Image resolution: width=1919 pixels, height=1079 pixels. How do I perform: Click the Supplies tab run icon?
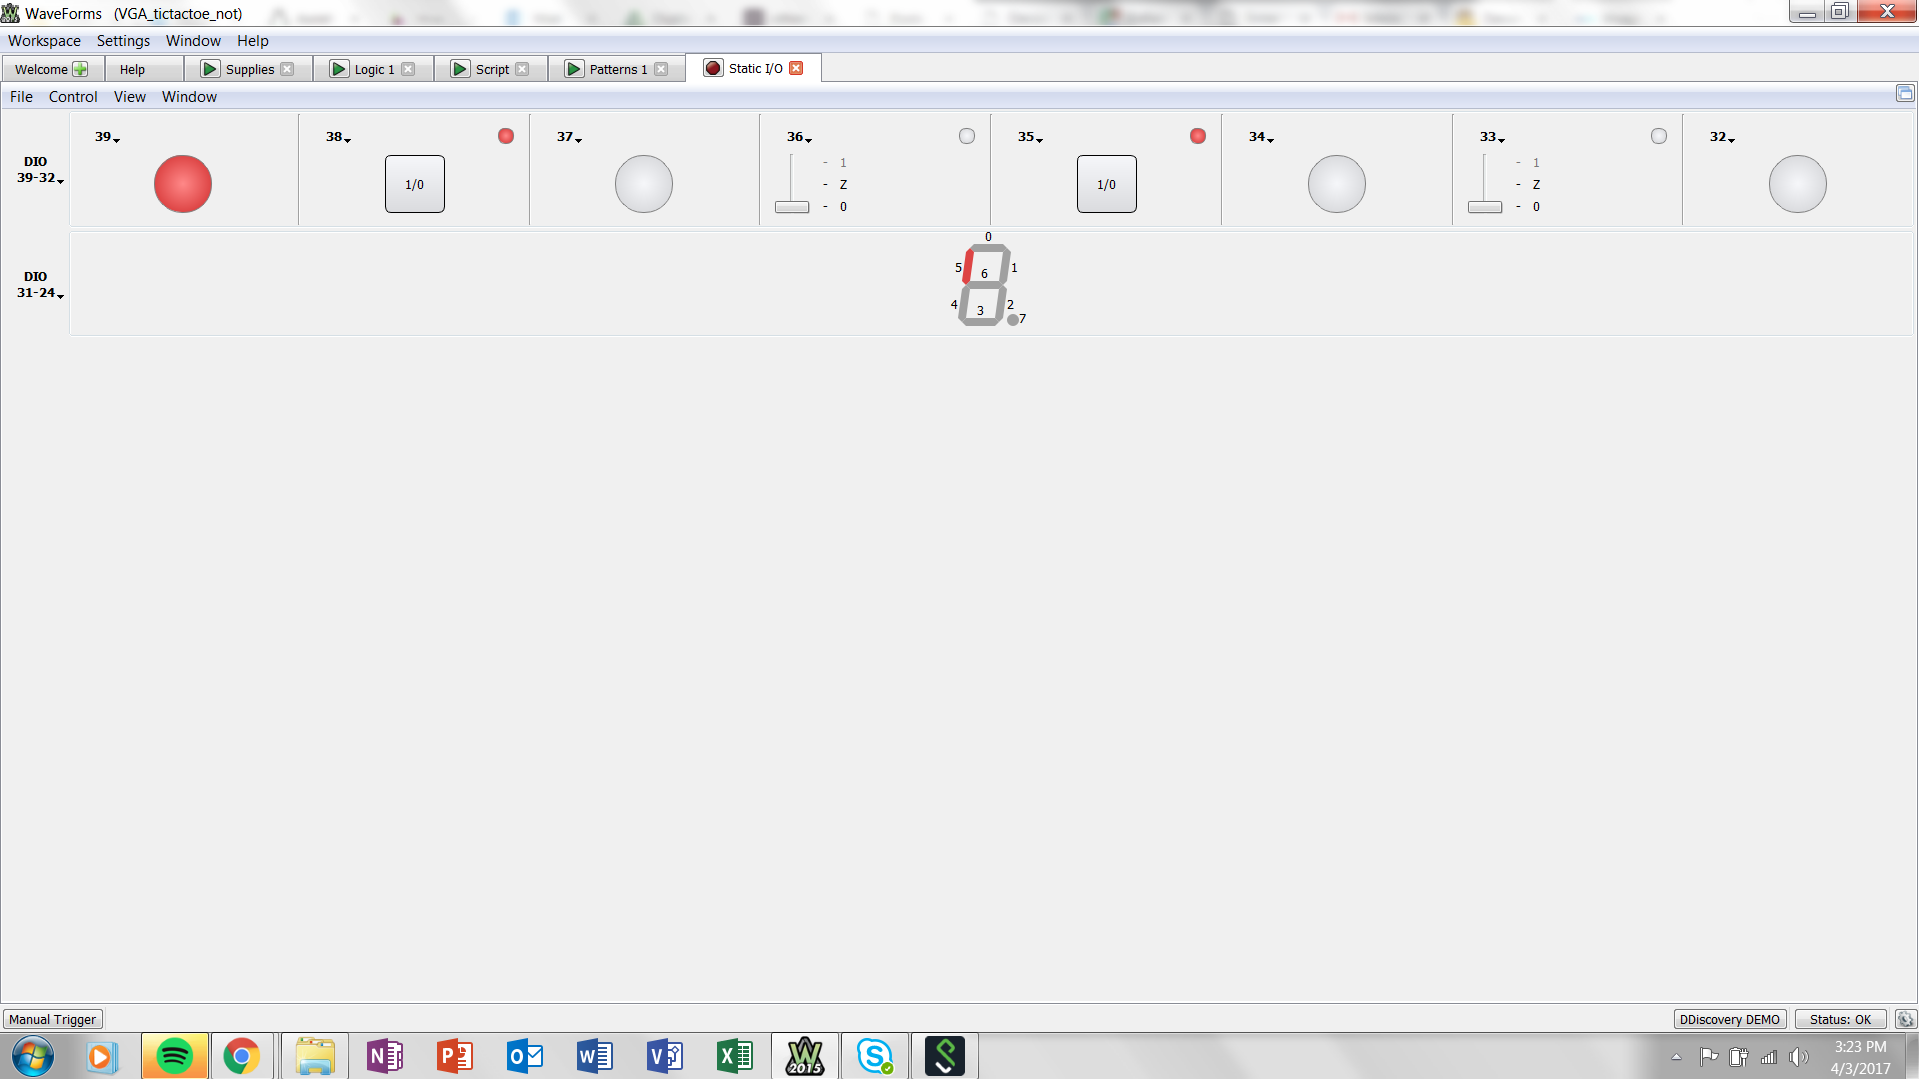pos(210,69)
